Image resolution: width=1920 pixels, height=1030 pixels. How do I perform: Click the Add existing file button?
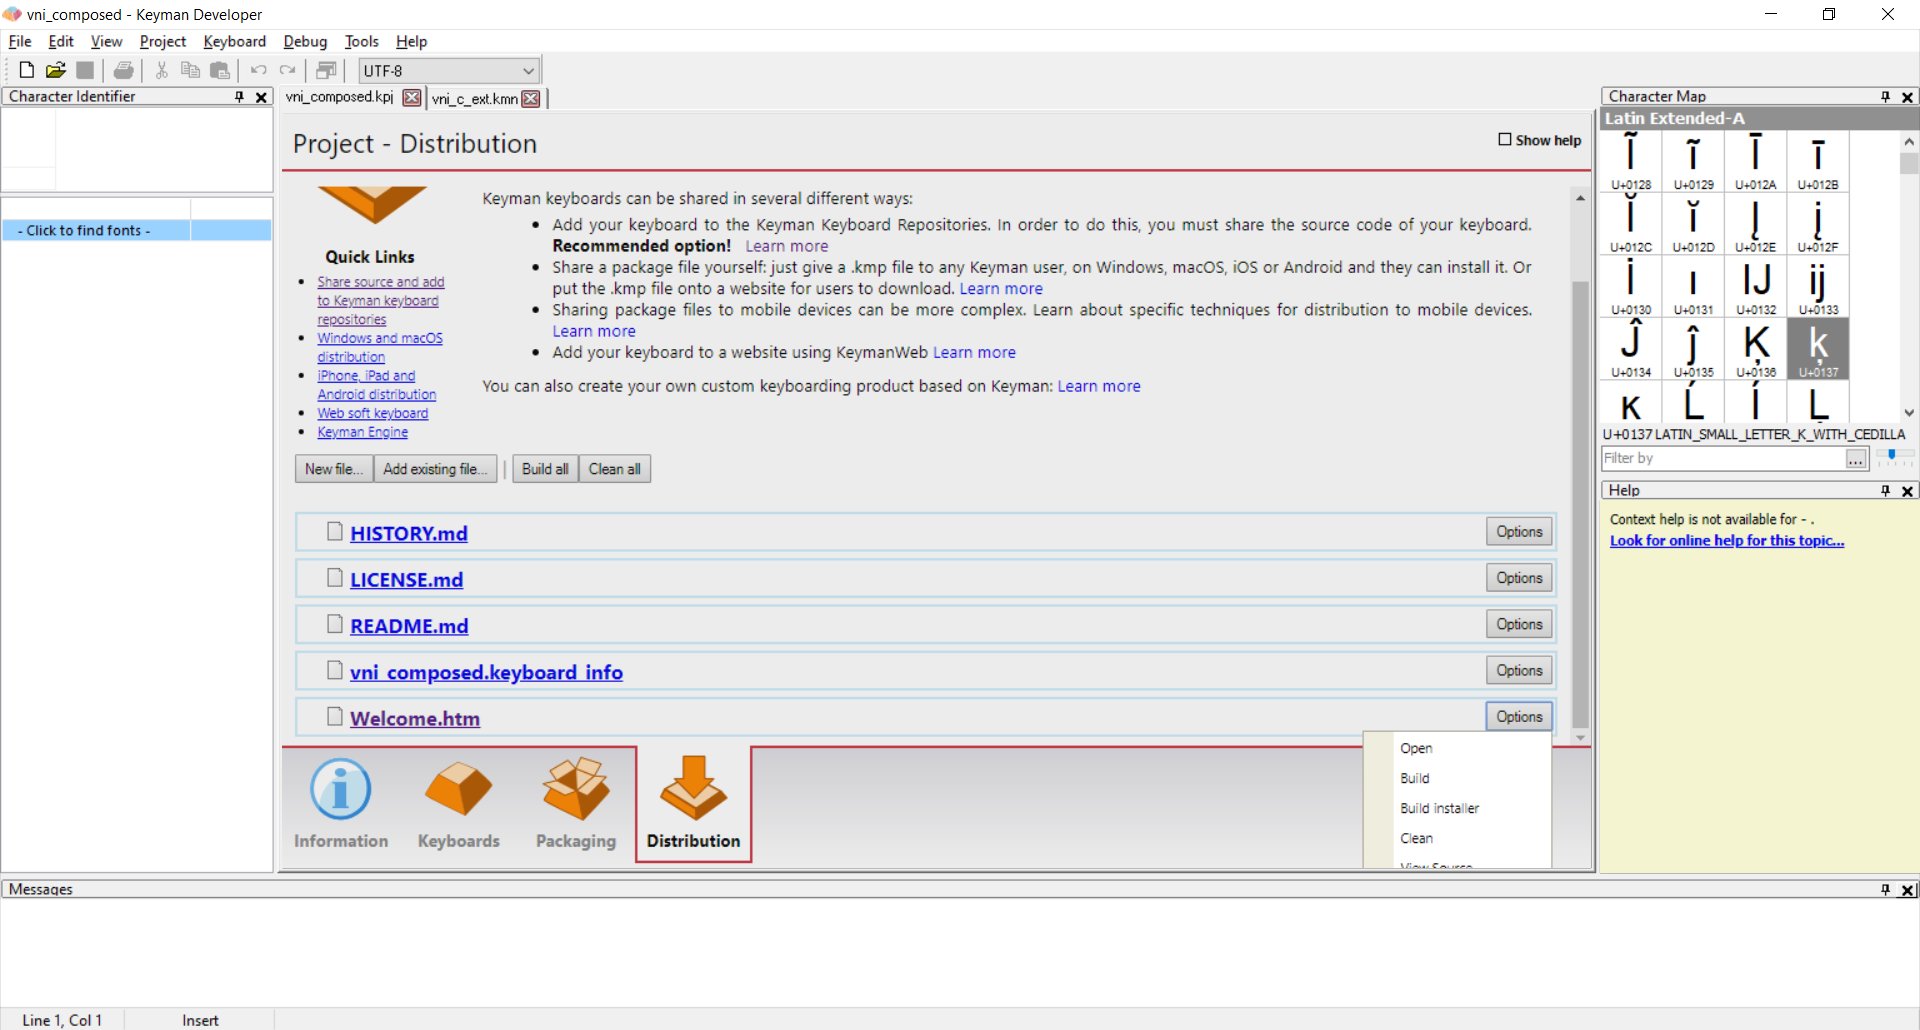point(435,469)
